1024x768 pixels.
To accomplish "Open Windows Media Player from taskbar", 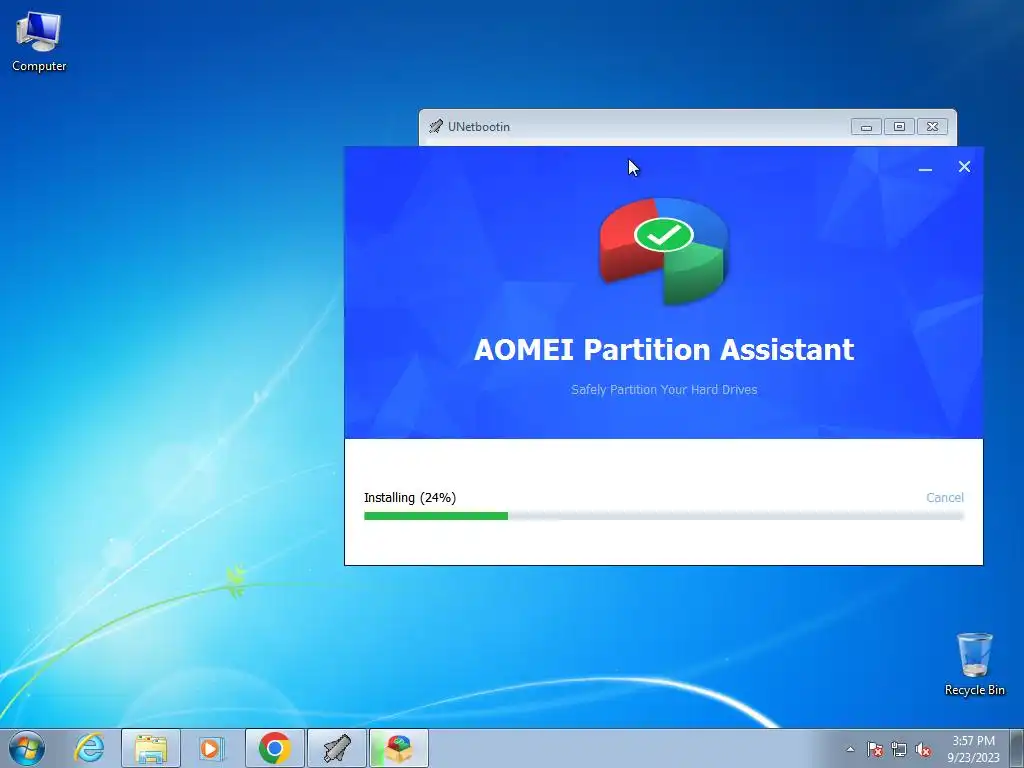I will point(212,748).
